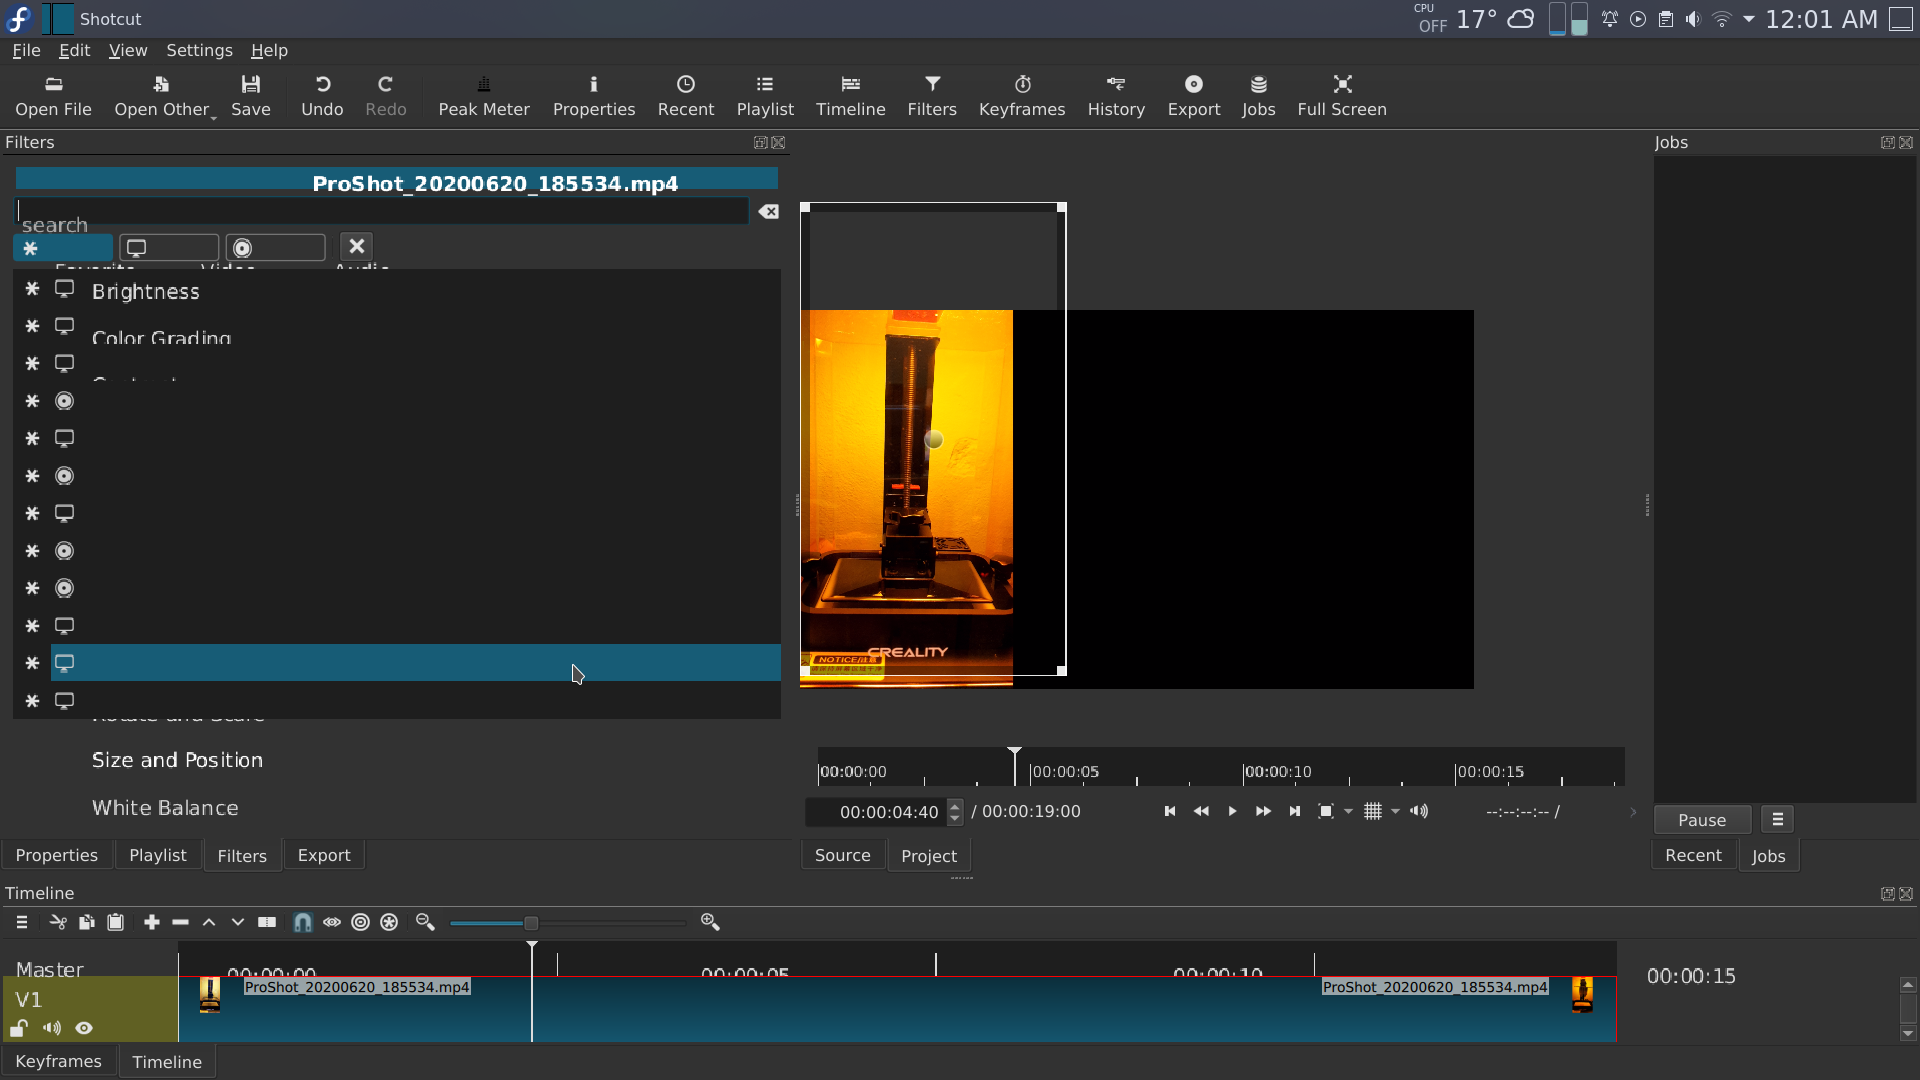Viewport: 1920px width, 1080px height.
Task: Toggle player volume control
Action: coord(1419,811)
